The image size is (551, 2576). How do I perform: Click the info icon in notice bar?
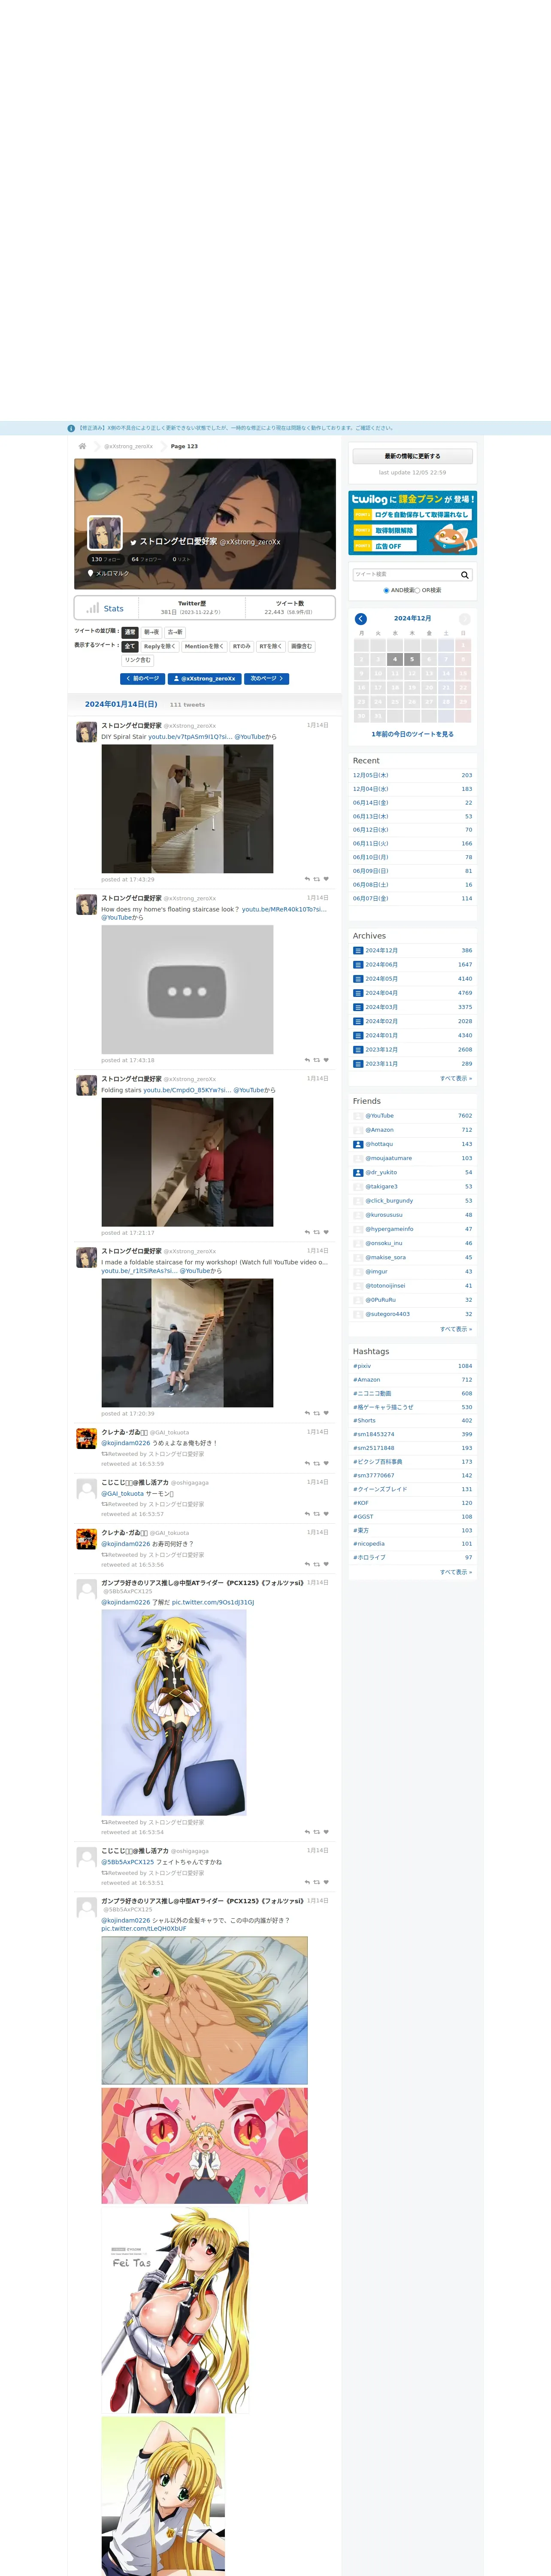71,428
